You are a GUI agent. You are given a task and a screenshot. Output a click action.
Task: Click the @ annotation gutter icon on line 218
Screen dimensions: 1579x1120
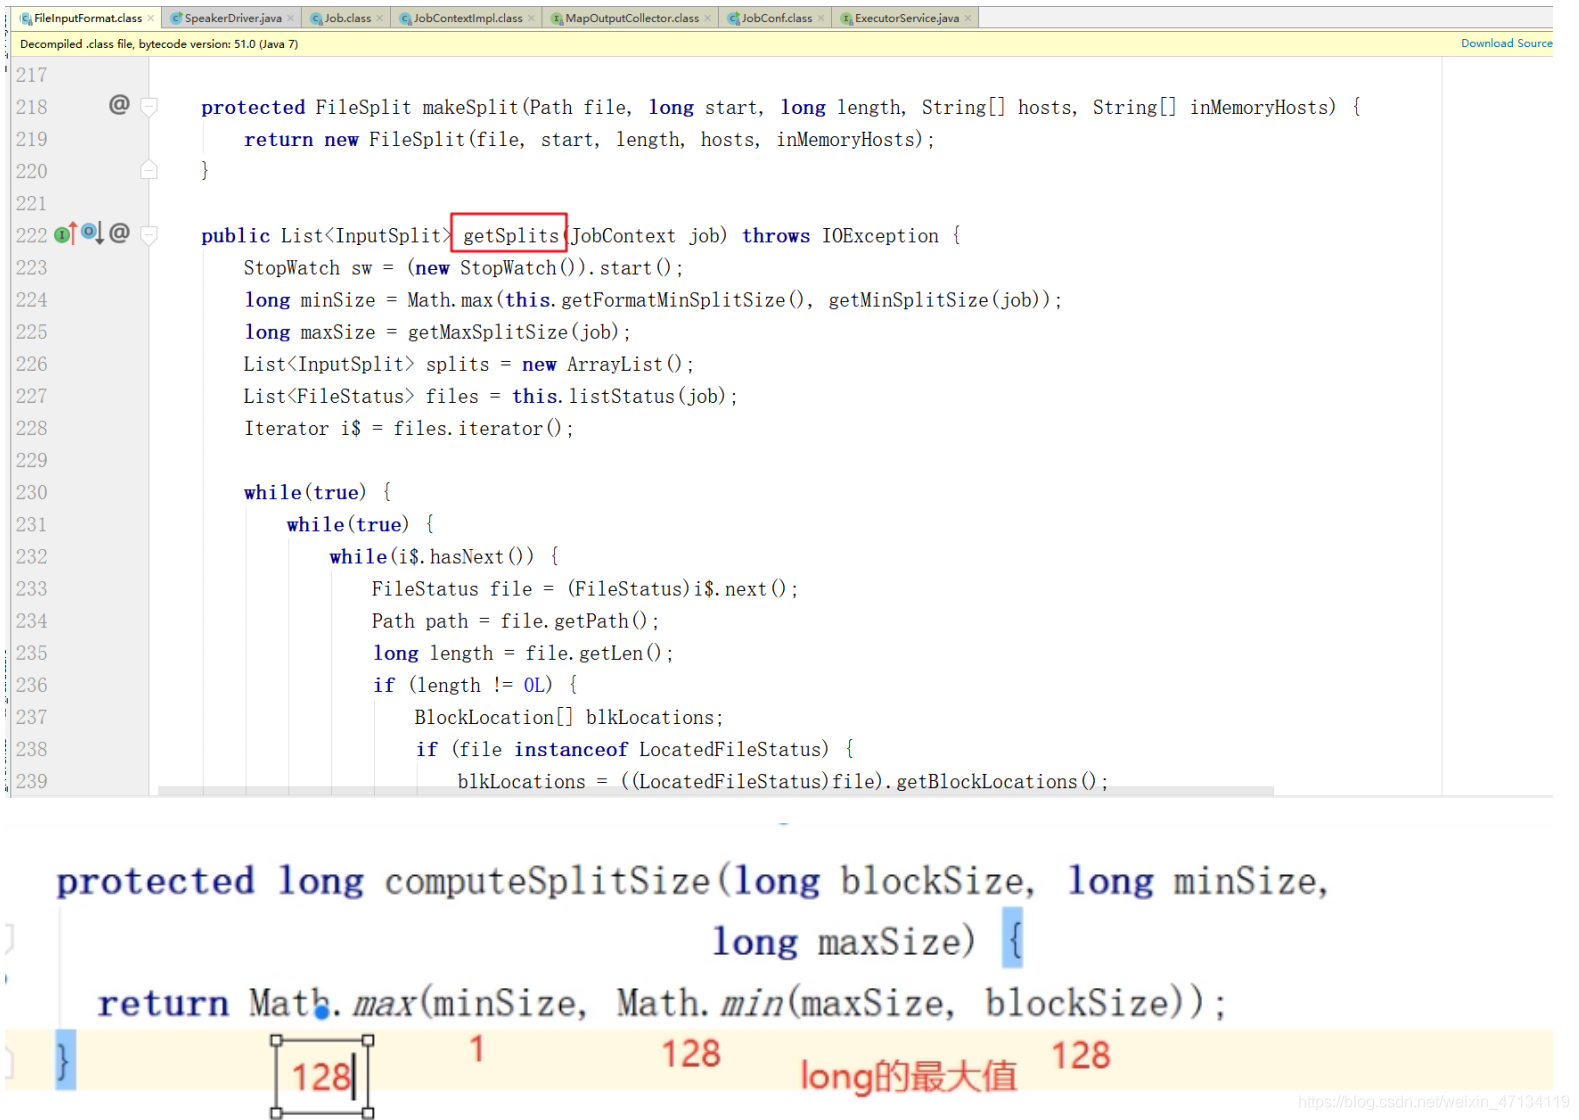click(x=119, y=104)
